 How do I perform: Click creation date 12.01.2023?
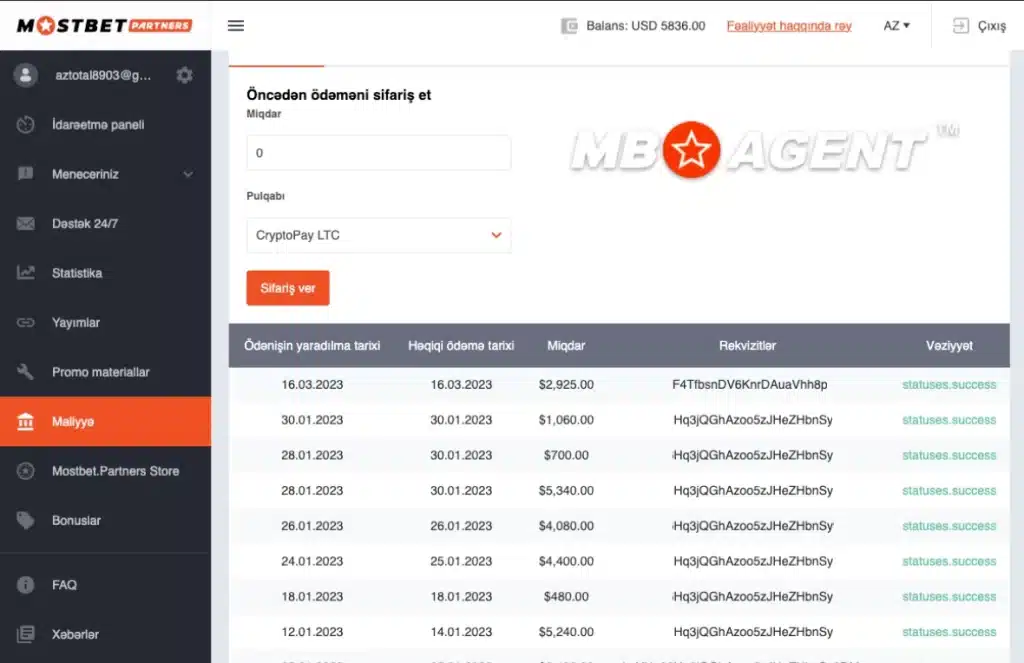[x=312, y=632]
